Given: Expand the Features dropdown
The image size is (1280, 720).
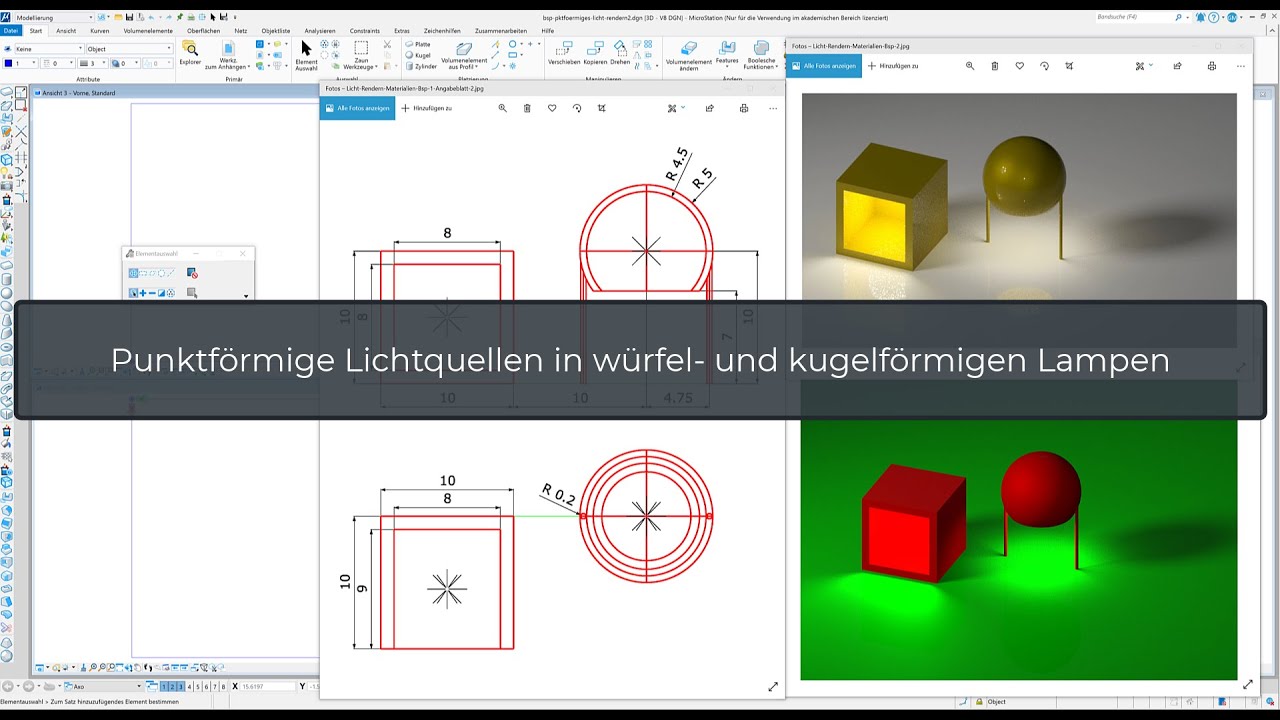Looking at the screenshot, I should 727,56.
